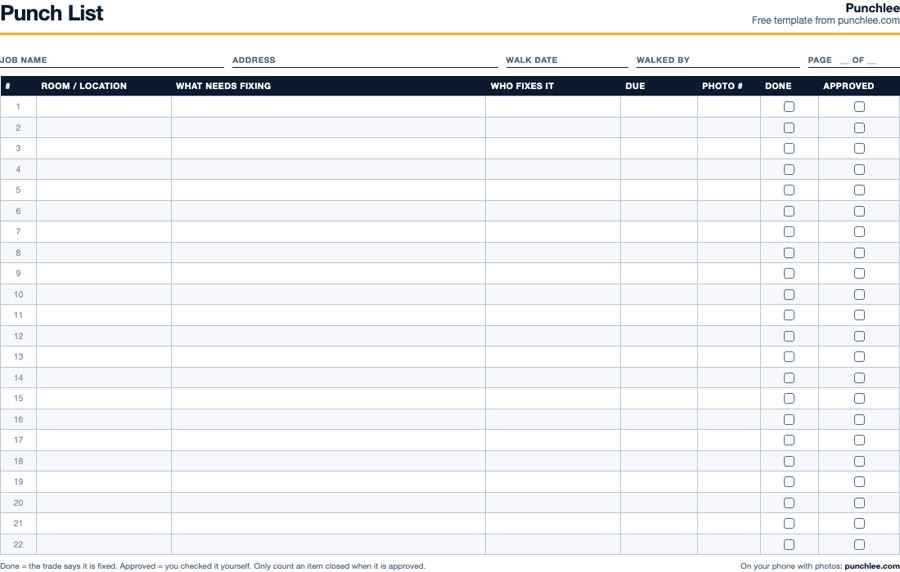Viewport: 900px width, 572px height.
Task: Mark row 13 as Approved
Action: pos(859,357)
